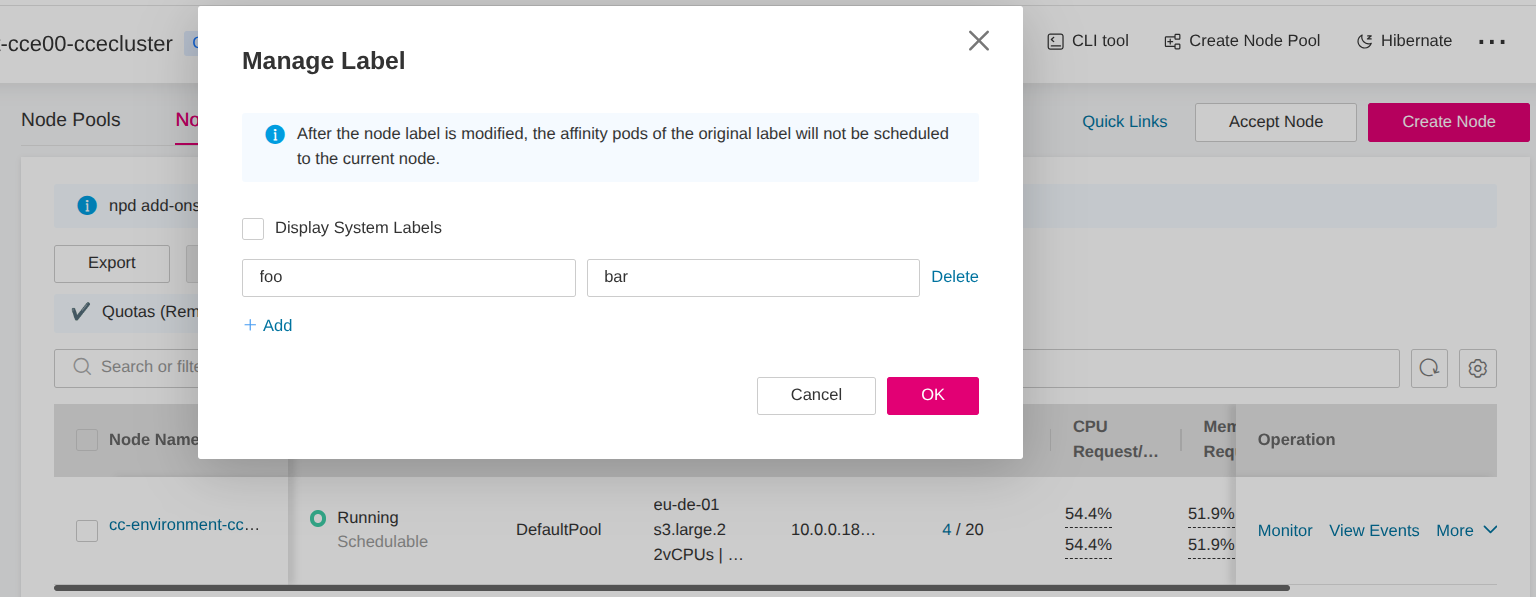Click the Delete link next to bar

(954, 277)
